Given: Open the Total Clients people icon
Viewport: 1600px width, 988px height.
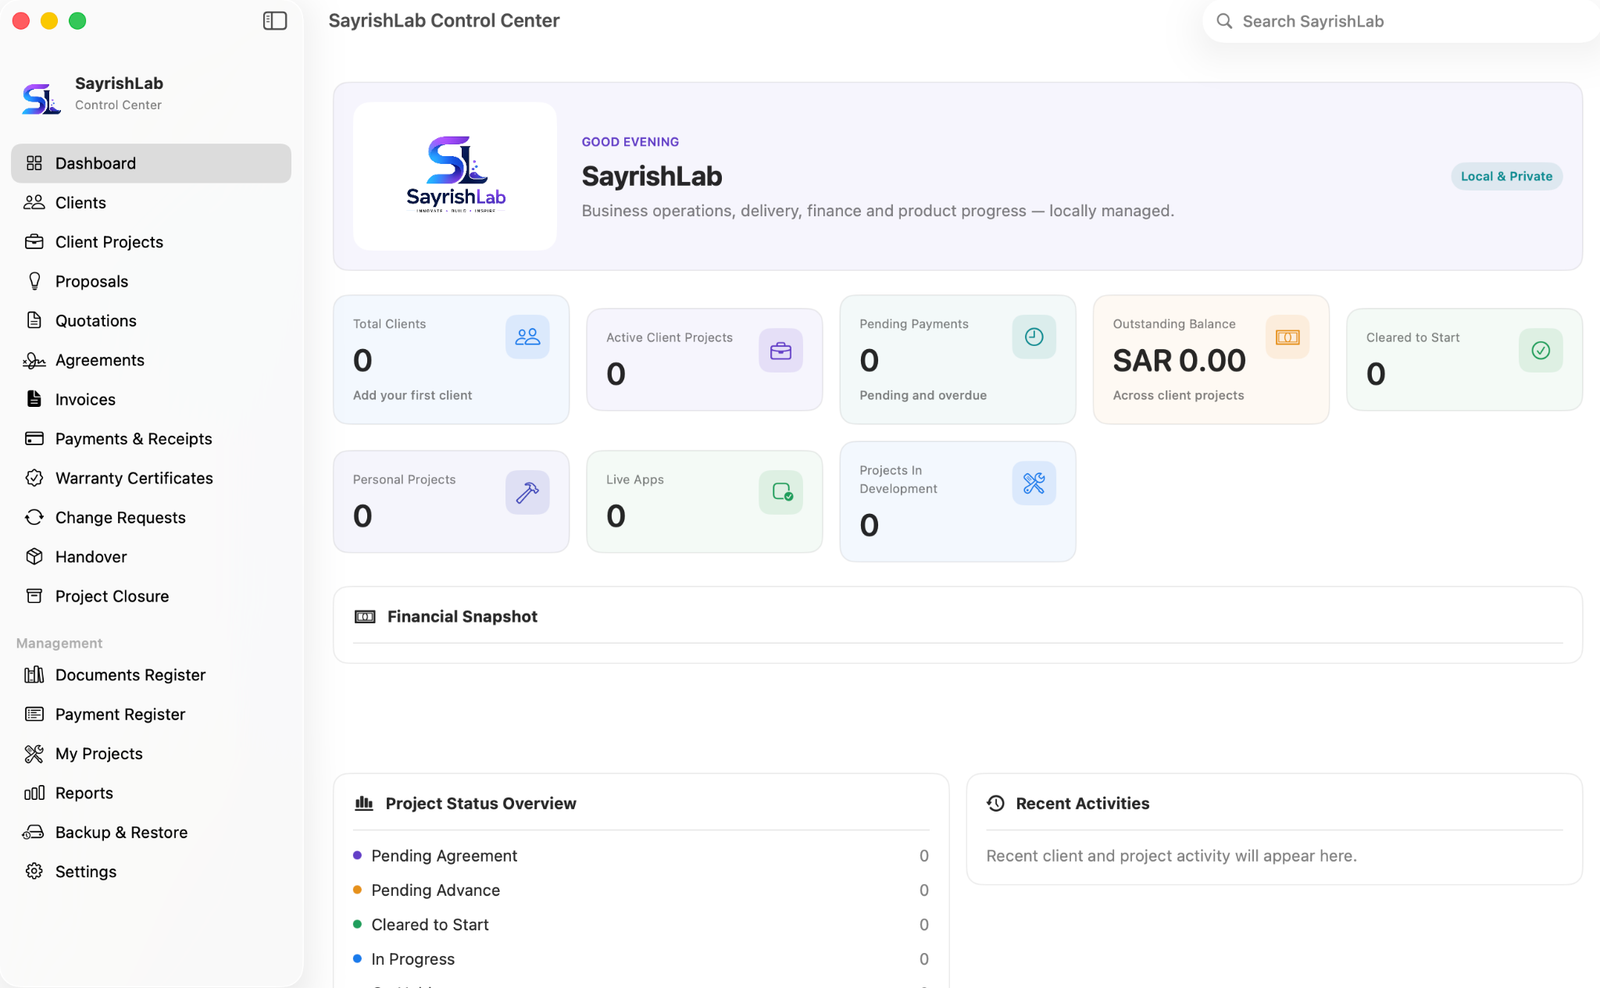Looking at the screenshot, I should pyautogui.click(x=527, y=337).
